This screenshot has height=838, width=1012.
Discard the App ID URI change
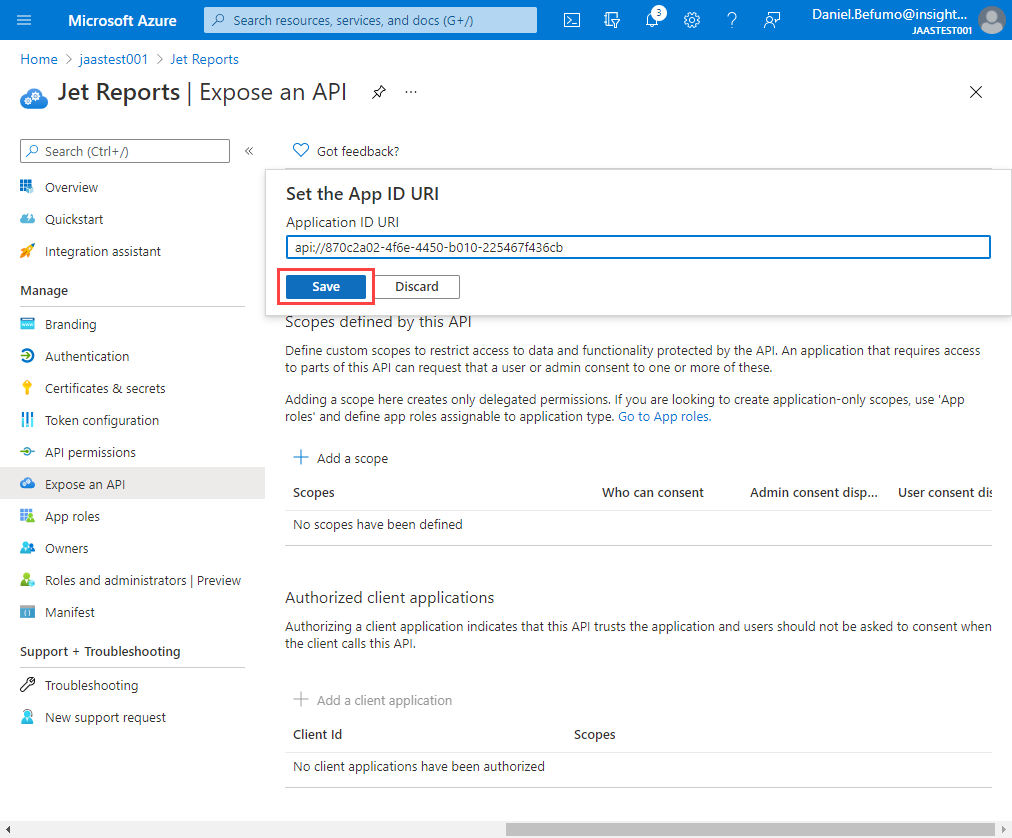(x=417, y=287)
